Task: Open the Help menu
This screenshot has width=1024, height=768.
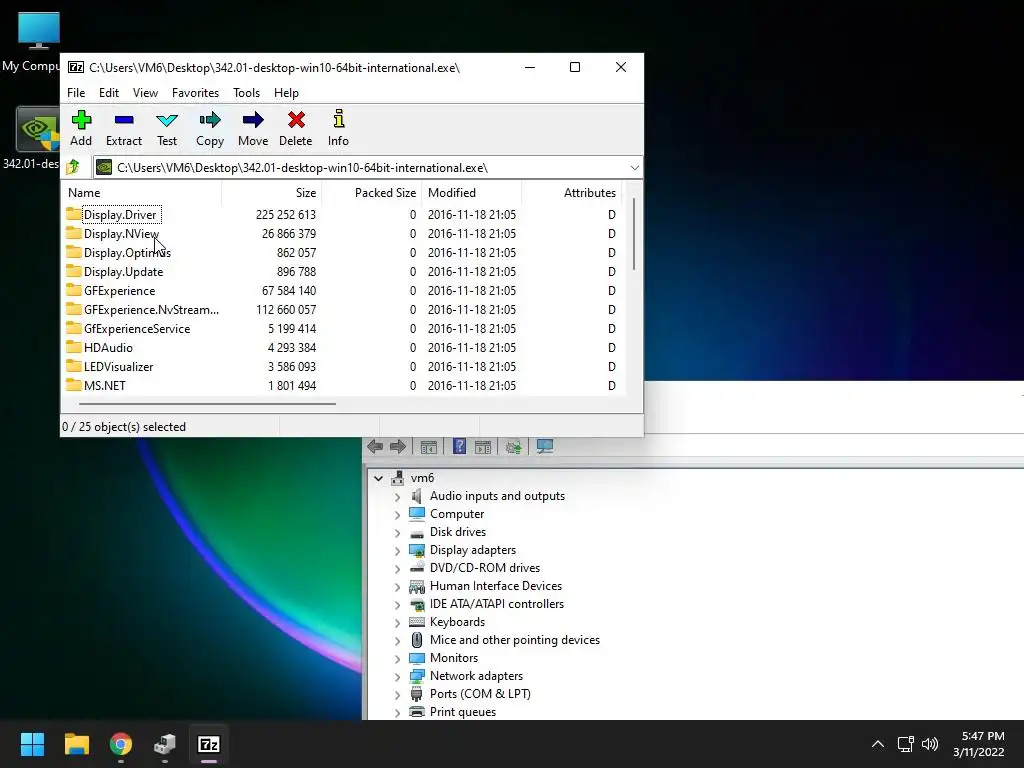Action: [286, 93]
